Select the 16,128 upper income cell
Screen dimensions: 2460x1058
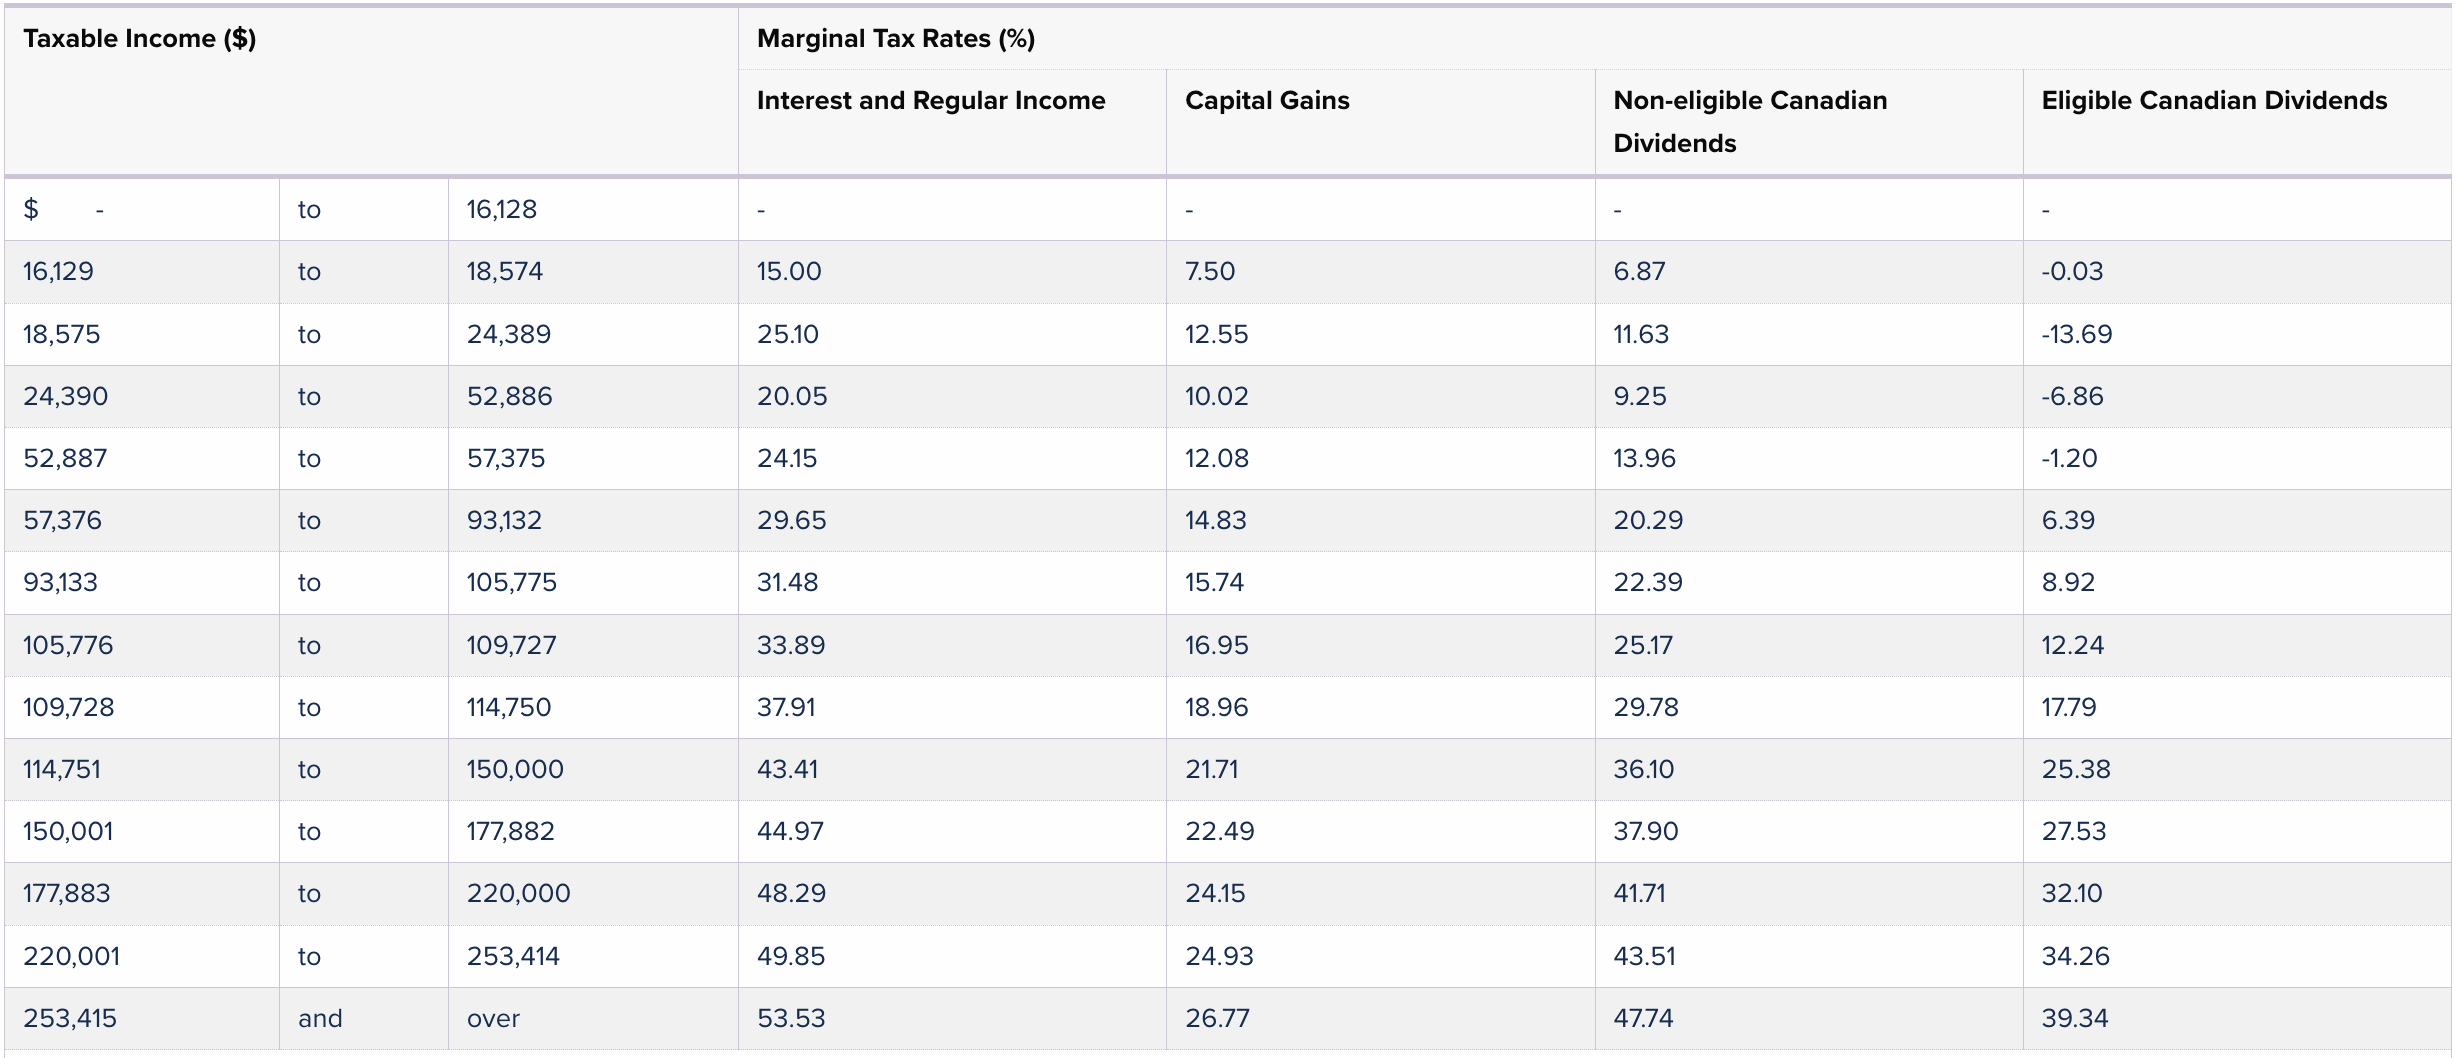(502, 209)
